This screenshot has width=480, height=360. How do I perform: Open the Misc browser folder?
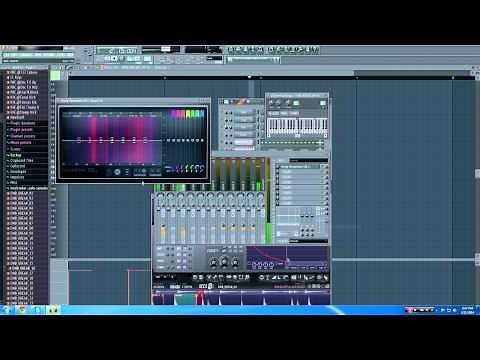click(x=13, y=182)
